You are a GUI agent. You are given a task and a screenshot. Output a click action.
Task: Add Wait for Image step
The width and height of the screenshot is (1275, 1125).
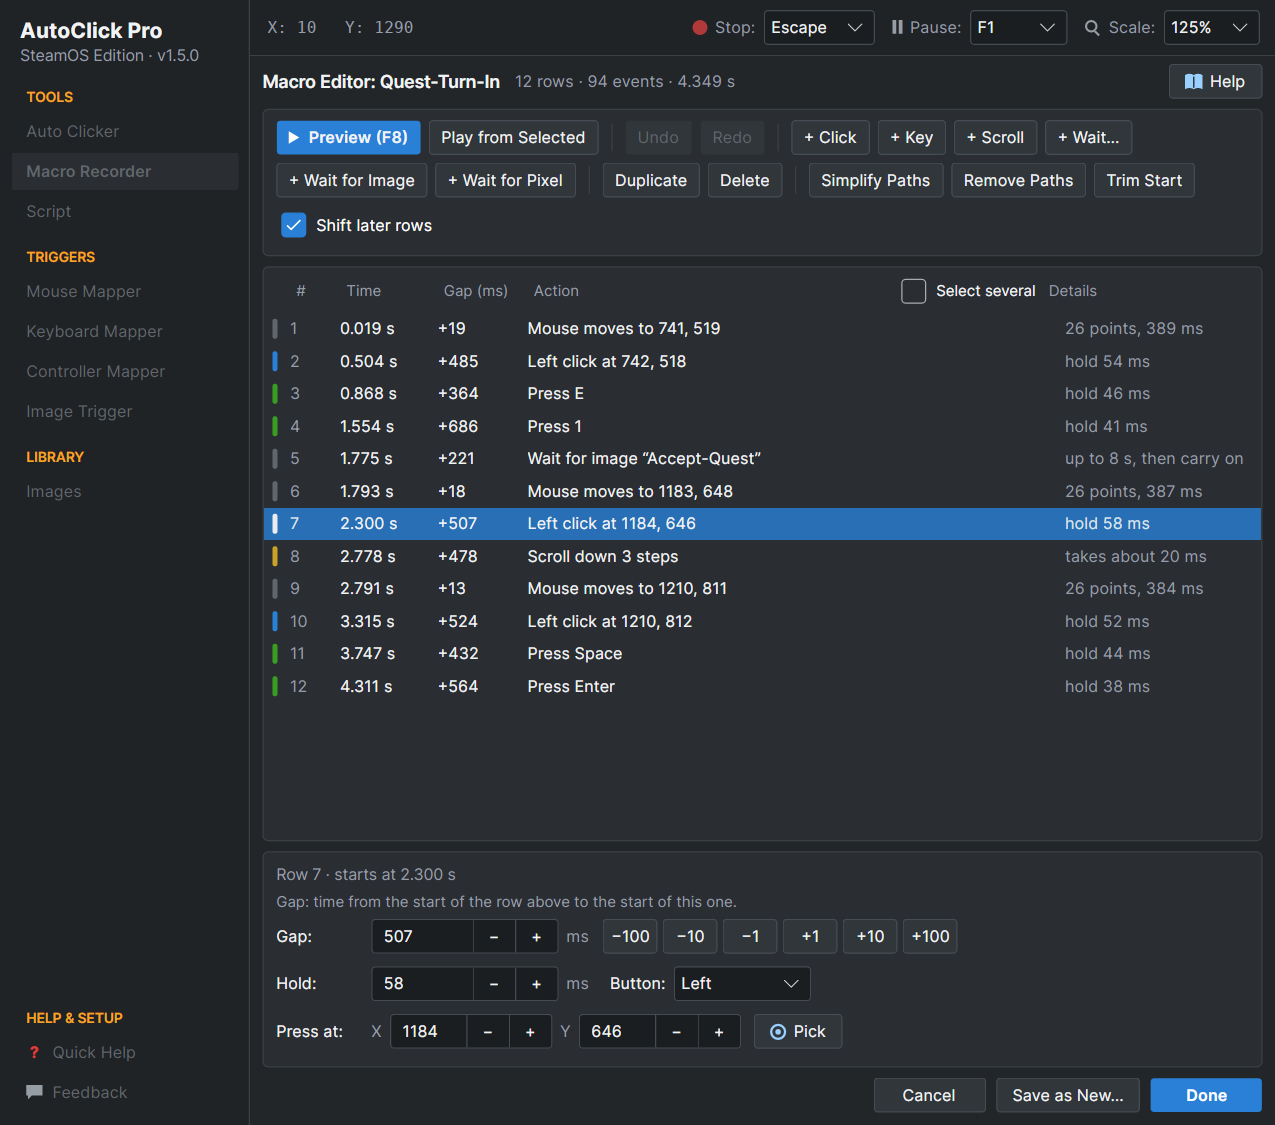[352, 180]
